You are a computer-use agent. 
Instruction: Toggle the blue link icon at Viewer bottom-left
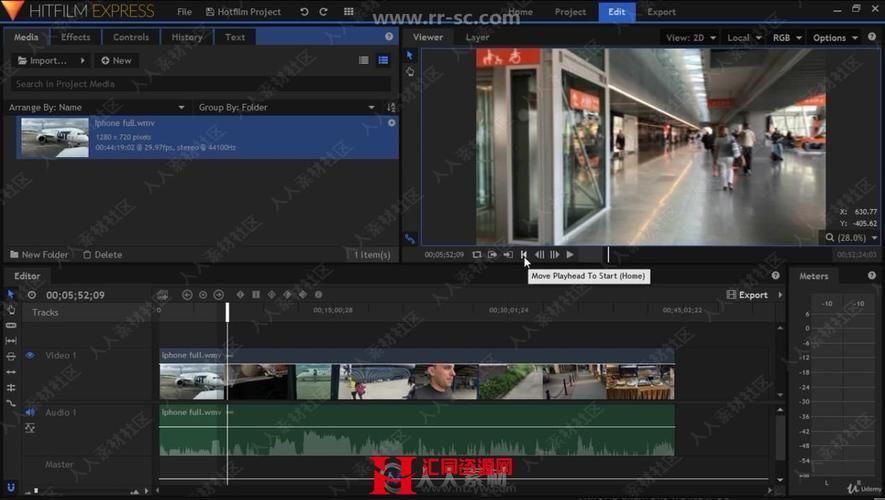pyautogui.click(x=410, y=239)
